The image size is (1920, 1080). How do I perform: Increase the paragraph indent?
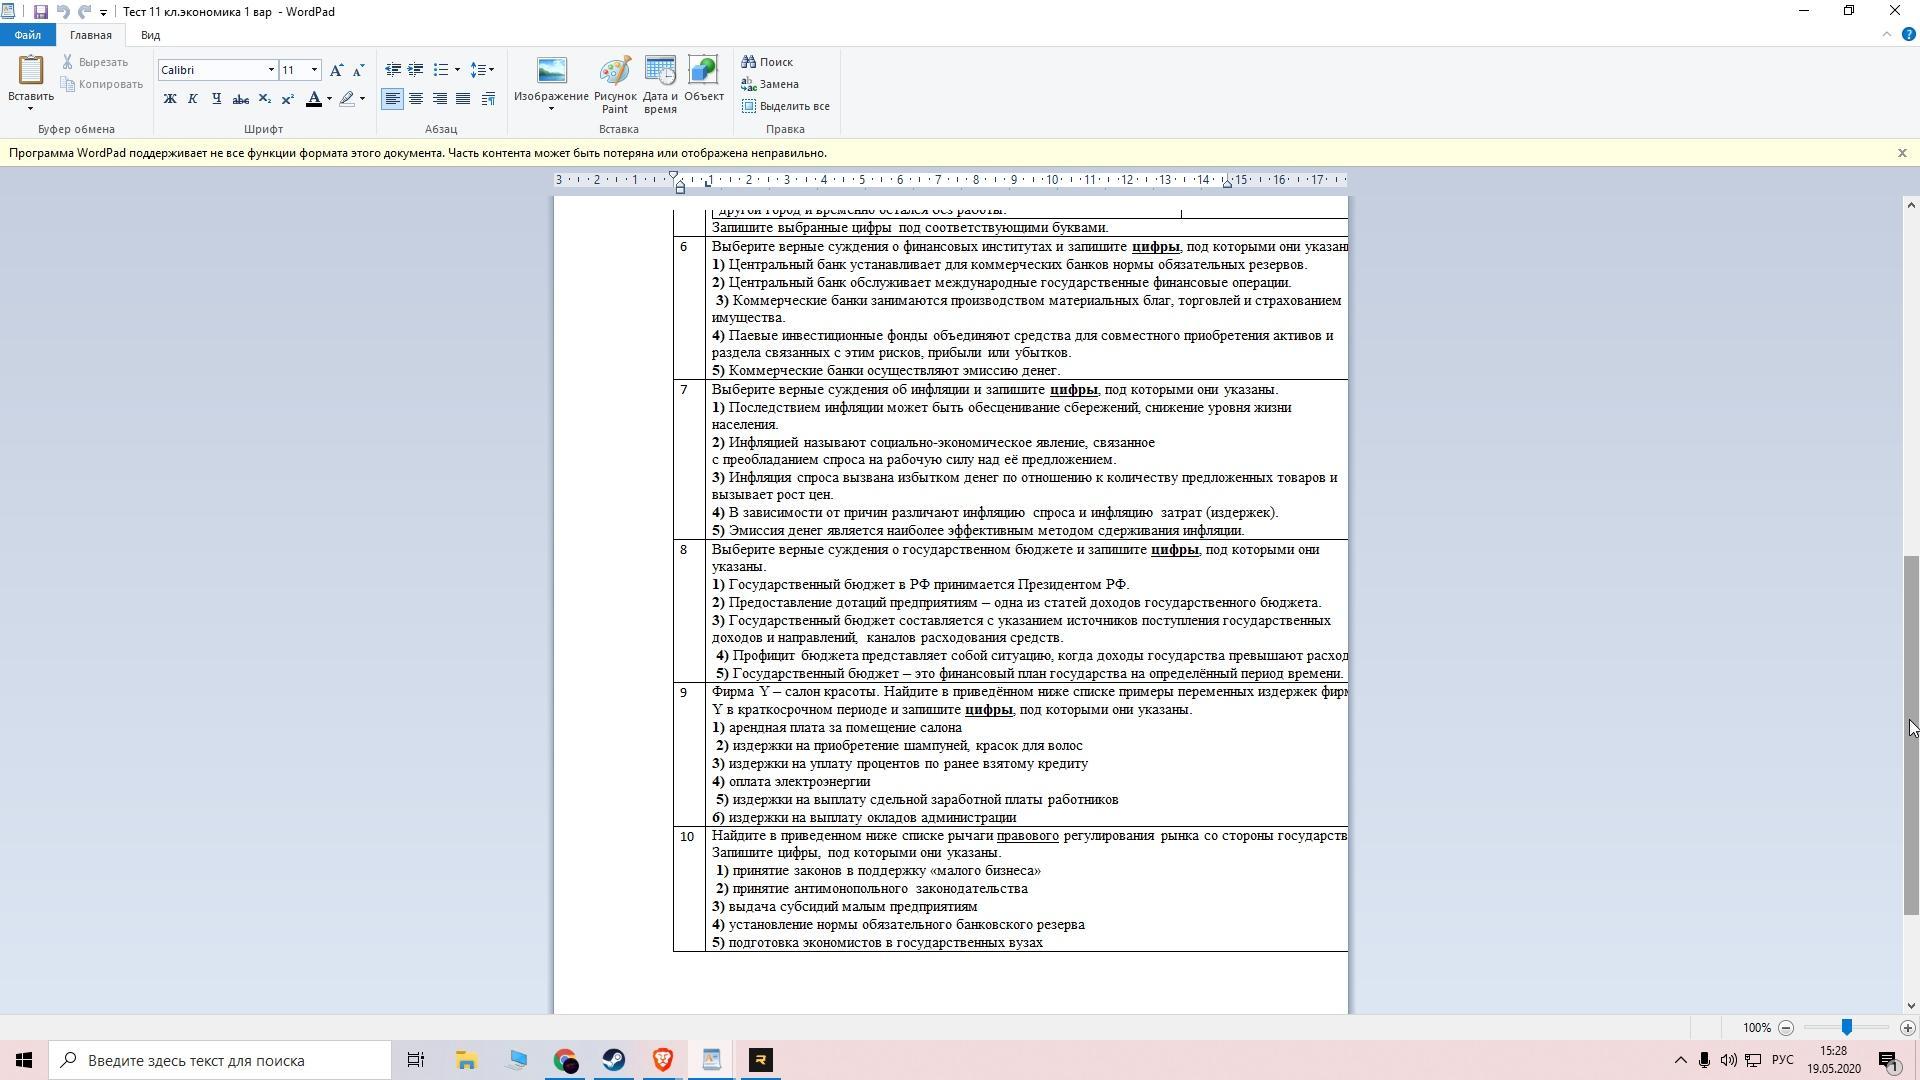click(x=416, y=70)
